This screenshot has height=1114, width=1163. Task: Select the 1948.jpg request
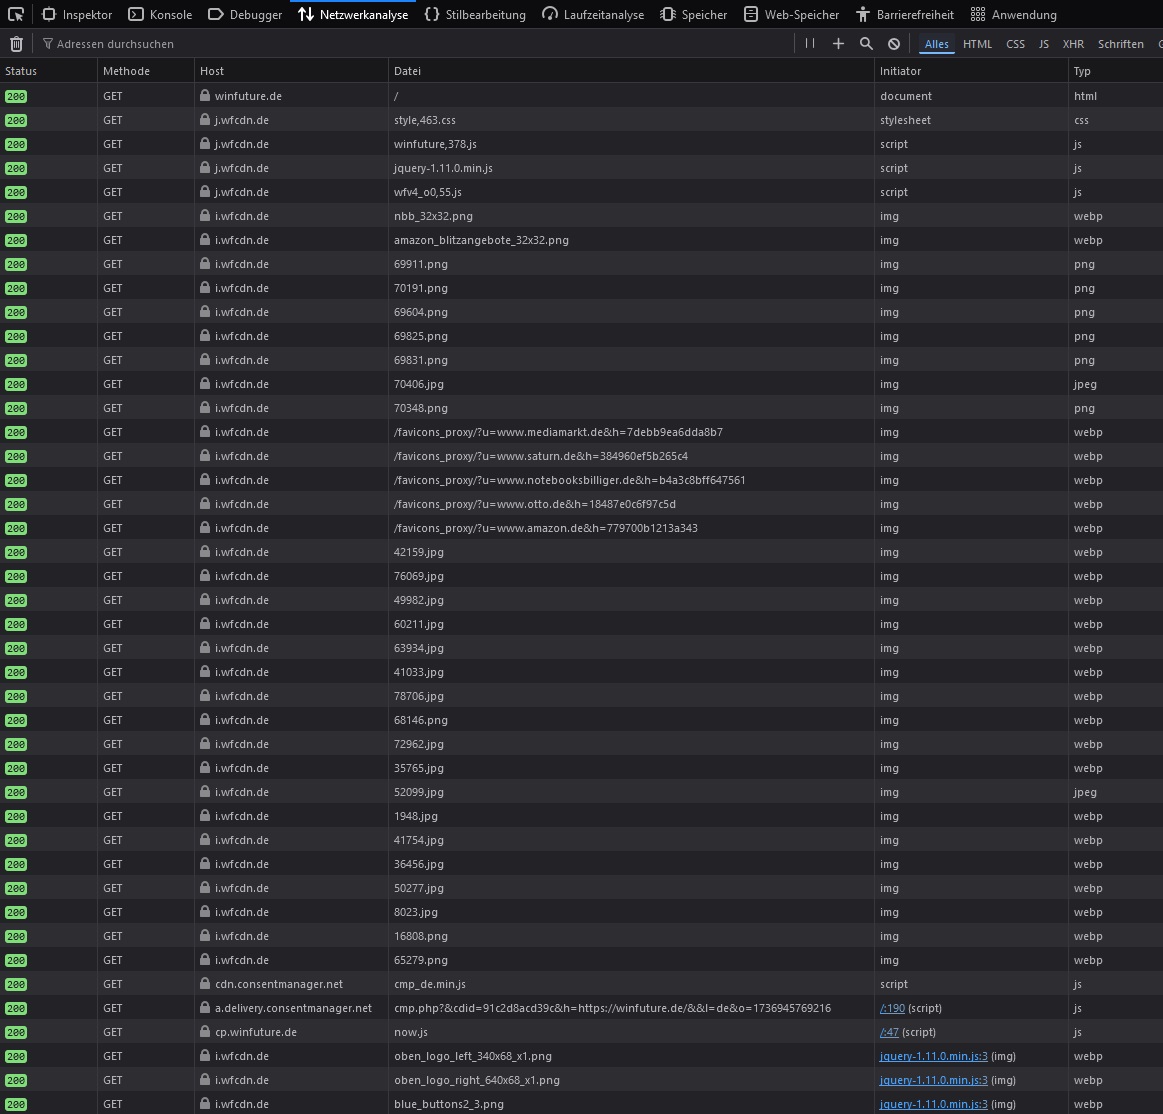pyautogui.click(x=582, y=816)
